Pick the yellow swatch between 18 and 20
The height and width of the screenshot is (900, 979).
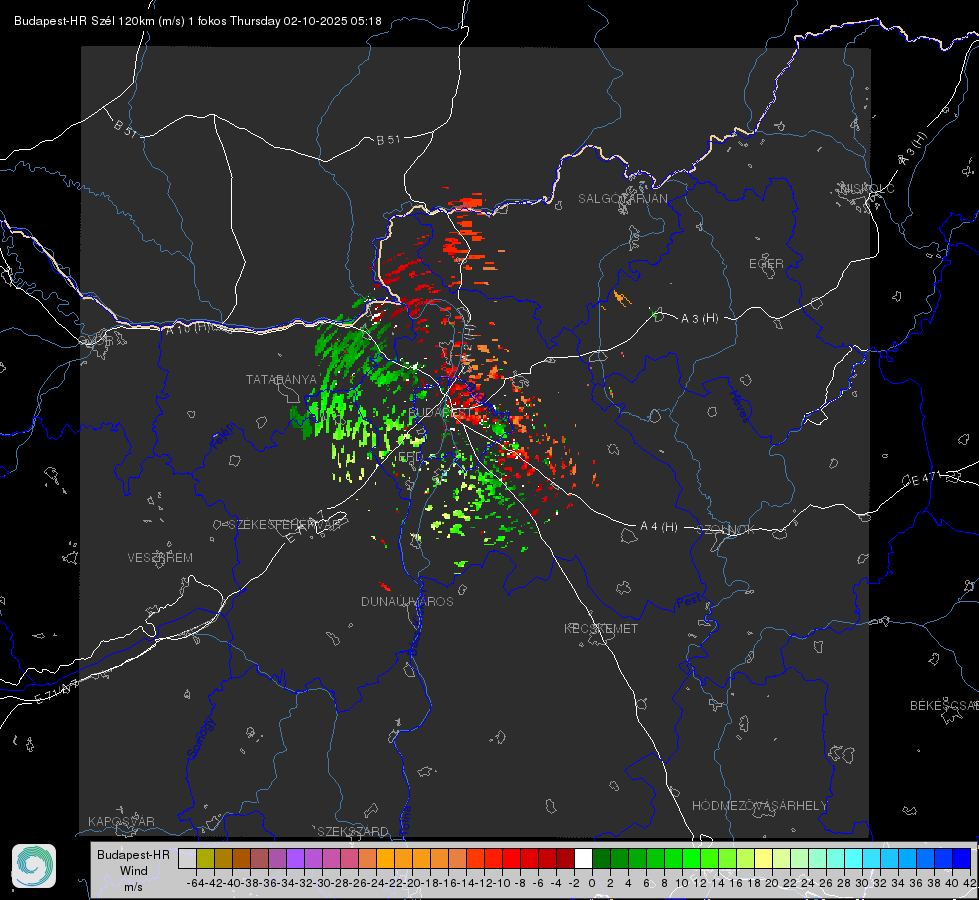[x=763, y=858]
